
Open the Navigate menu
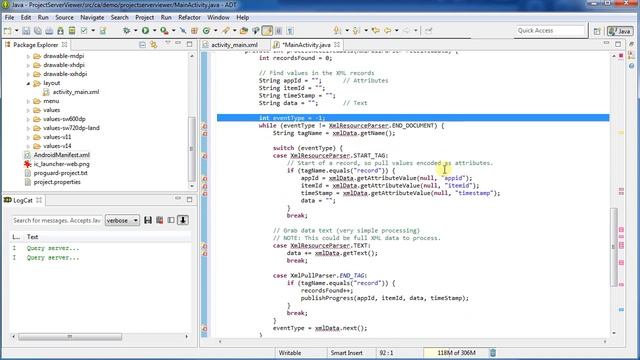tap(92, 18)
